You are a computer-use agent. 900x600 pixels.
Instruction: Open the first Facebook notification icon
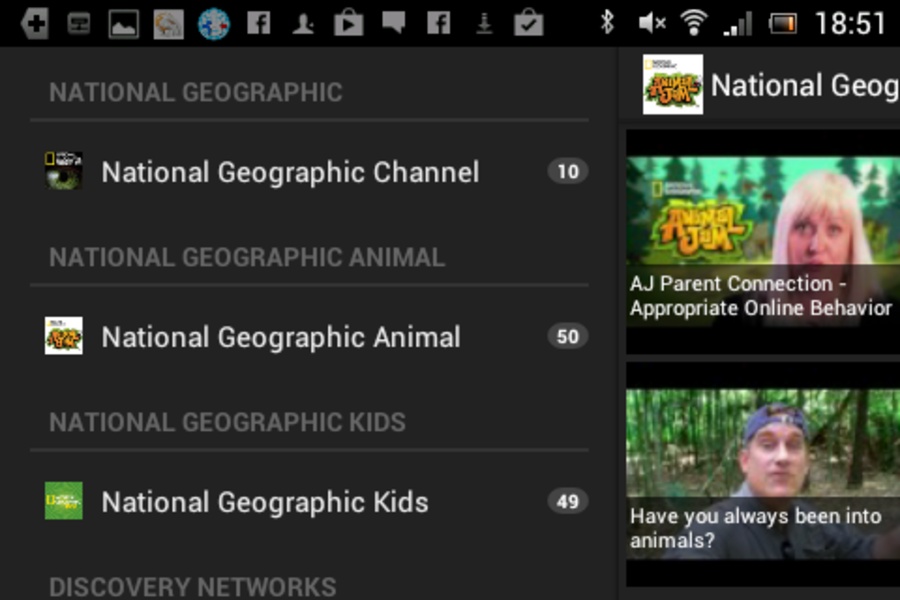click(258, 24)
